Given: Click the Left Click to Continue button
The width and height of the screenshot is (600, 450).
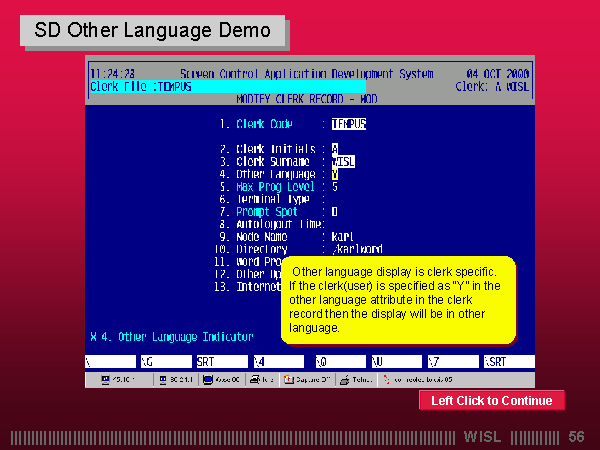Looking at the screenshot, I should (x=491, y=401).
